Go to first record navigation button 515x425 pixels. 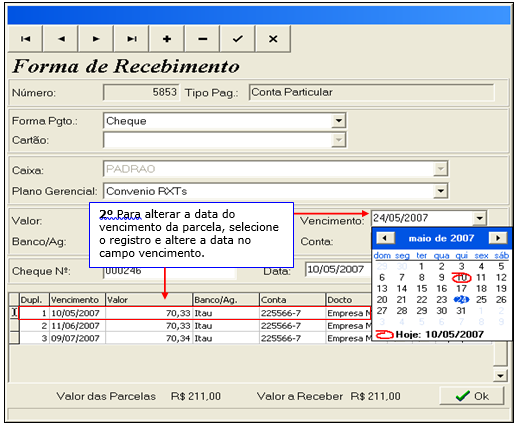point(25,39)
